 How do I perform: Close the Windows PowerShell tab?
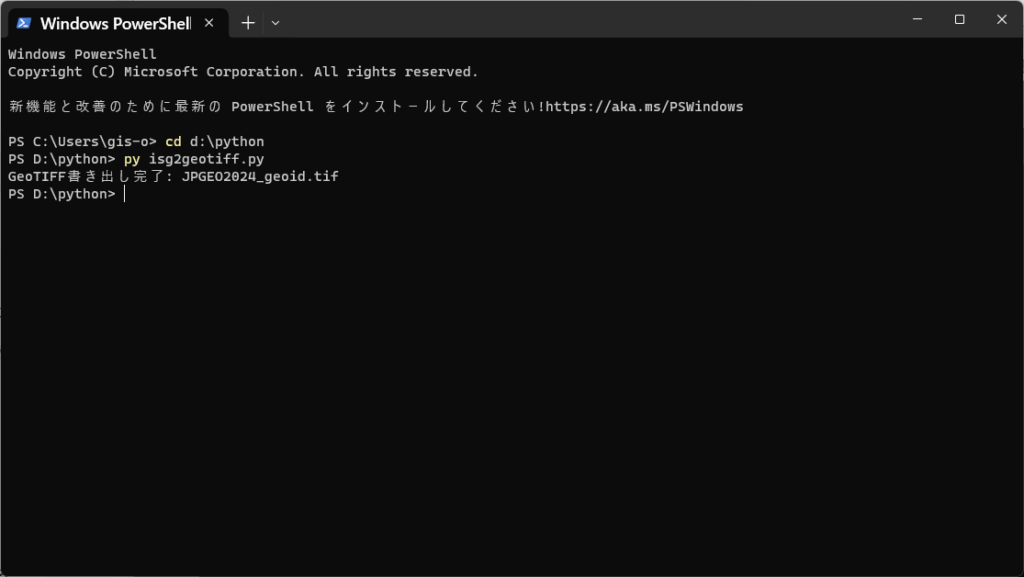(209, 23)
